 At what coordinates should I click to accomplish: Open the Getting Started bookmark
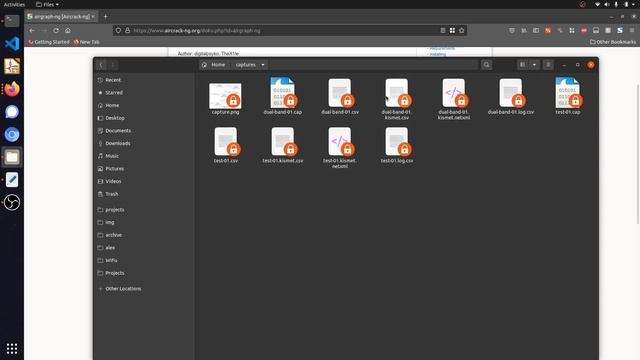(x=49, y=42)
